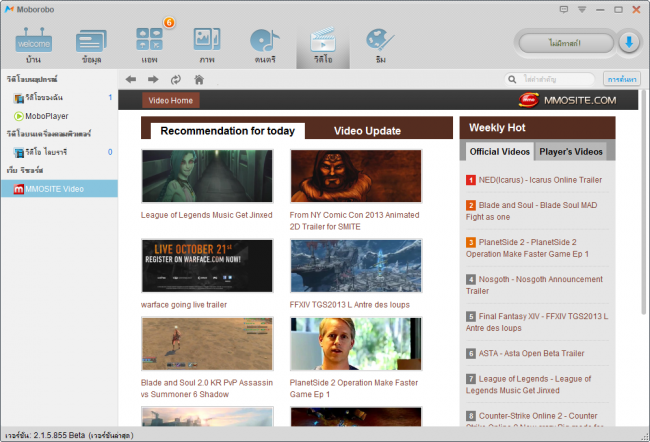Open ASTA Open Beta Trailer entry

531,353
